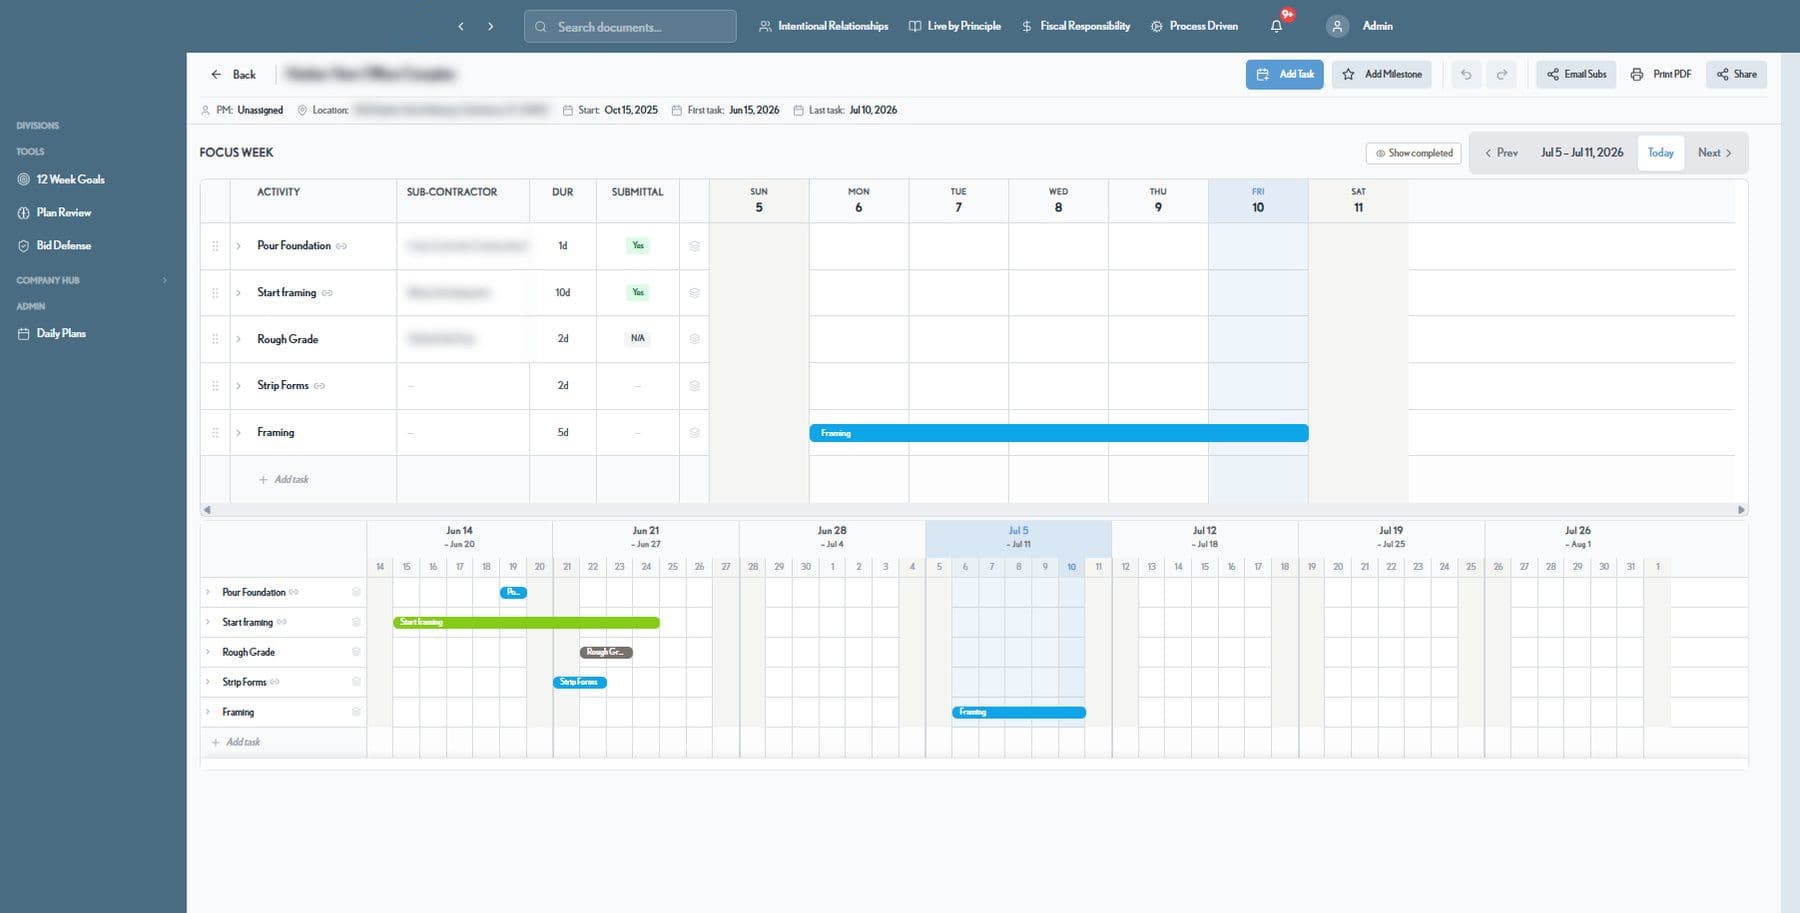Expand gantt Rough Grade row chevron
This screenshot has height=913, width=1800.
point(208,652)
